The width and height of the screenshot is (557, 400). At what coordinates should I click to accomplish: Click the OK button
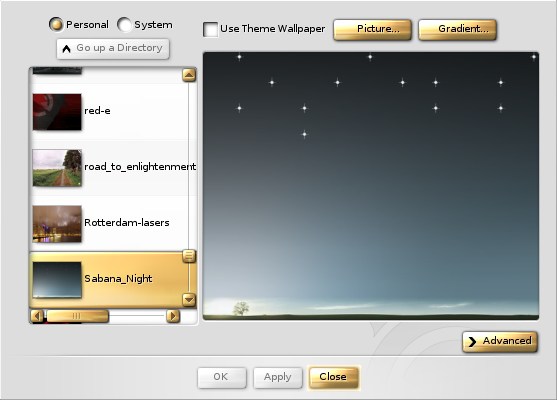coord(222,377)
